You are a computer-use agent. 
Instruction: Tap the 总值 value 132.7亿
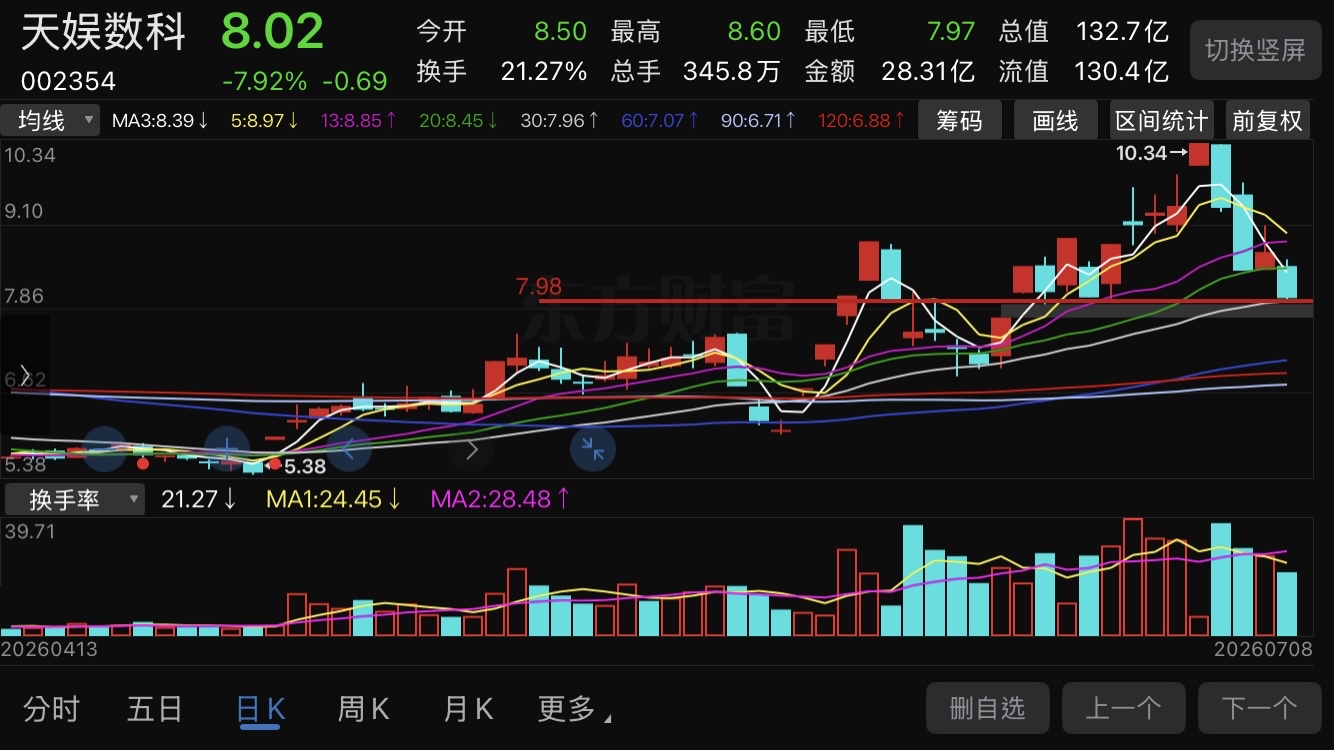point(1122,31)
